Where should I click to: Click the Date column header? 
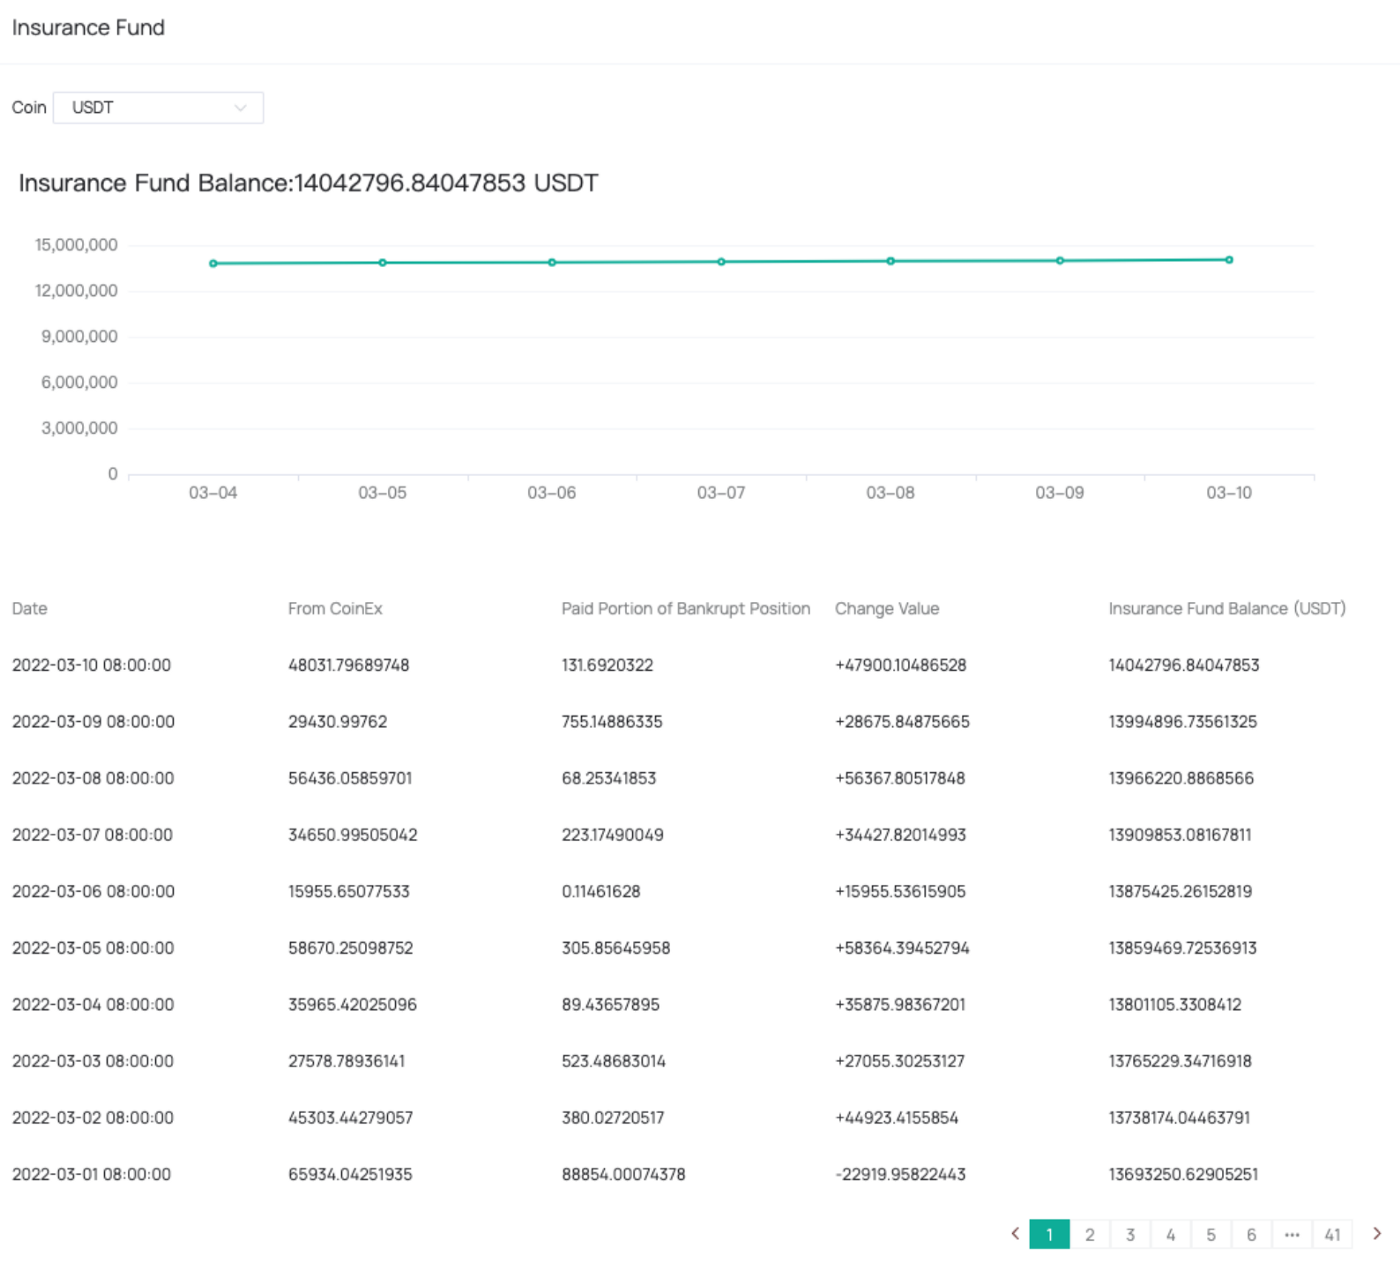(x=30, y=609)
